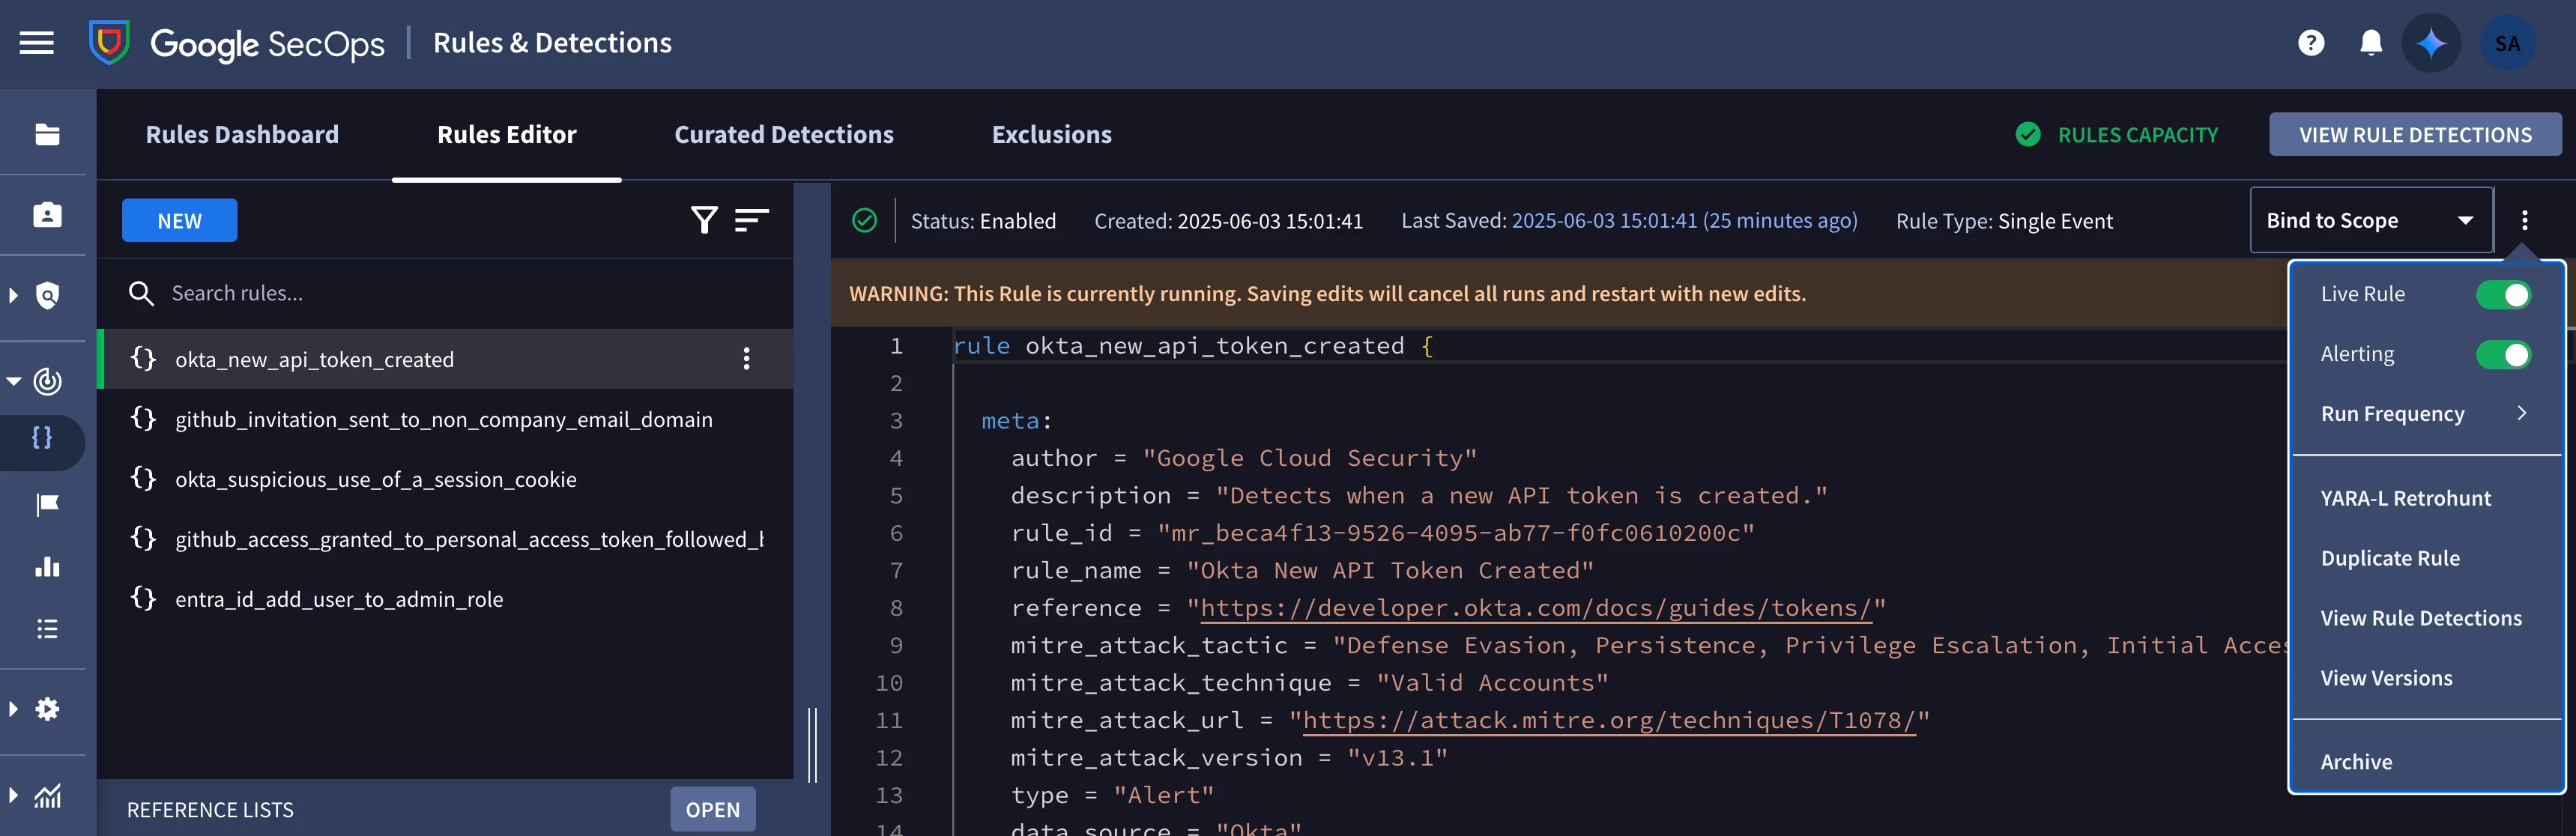The height and width of the screenshot is (836, 2576).
Task: Click the rules panel scrollbar
Action: tap(812, 745)
